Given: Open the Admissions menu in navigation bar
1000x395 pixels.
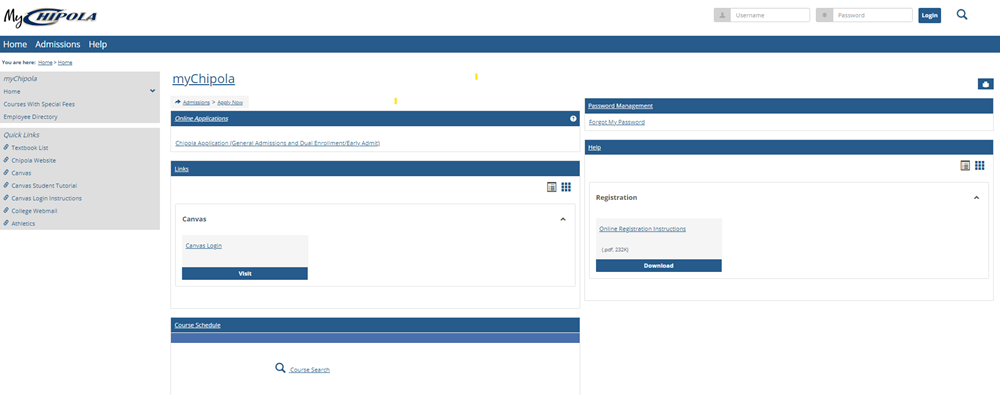Looking at the screenshot, I should pos(58,45).
